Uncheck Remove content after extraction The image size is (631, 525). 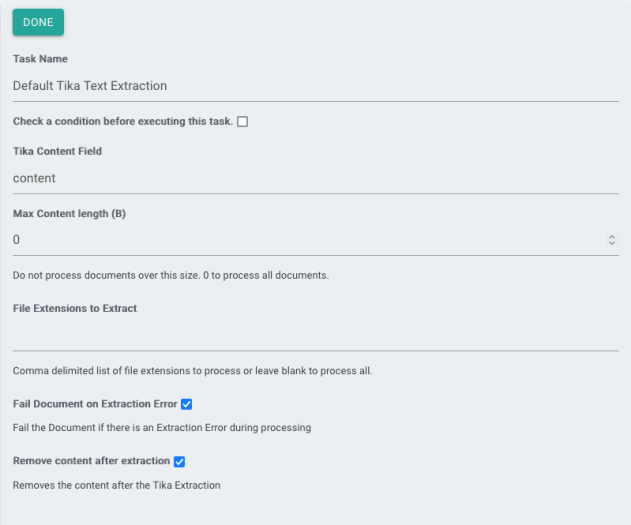pos(179,462)
